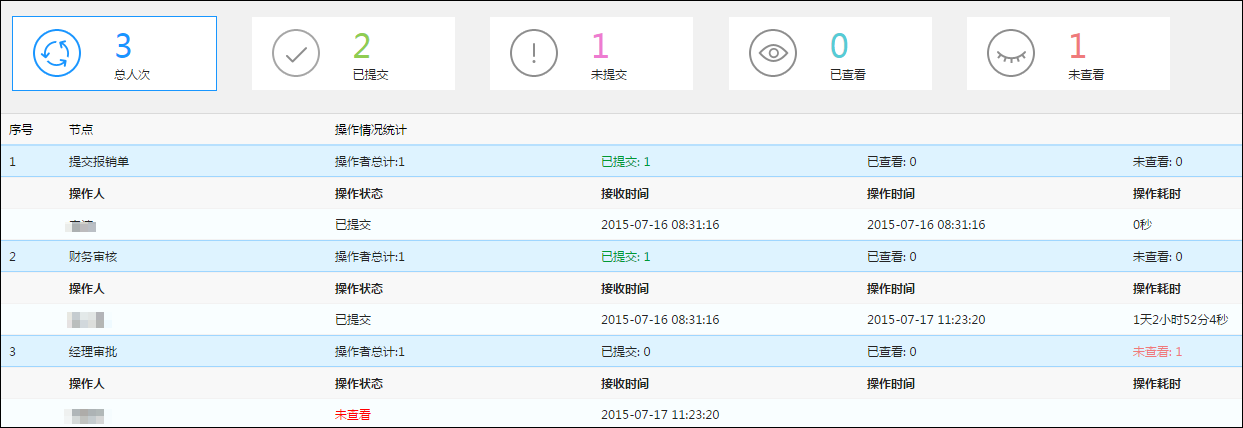The width and height of the screenshot is (1243, 428).
Task: Click the red 未查看 status of manager approval
Action: tap(353, 415)
